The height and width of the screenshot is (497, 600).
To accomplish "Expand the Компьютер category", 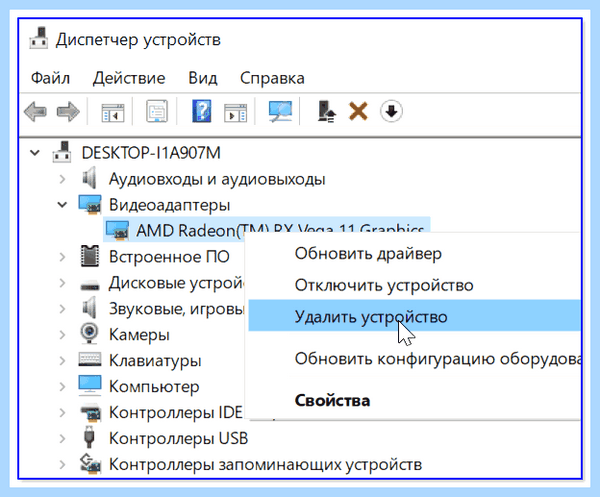I will pyautogui.click(x=62, y=386).
